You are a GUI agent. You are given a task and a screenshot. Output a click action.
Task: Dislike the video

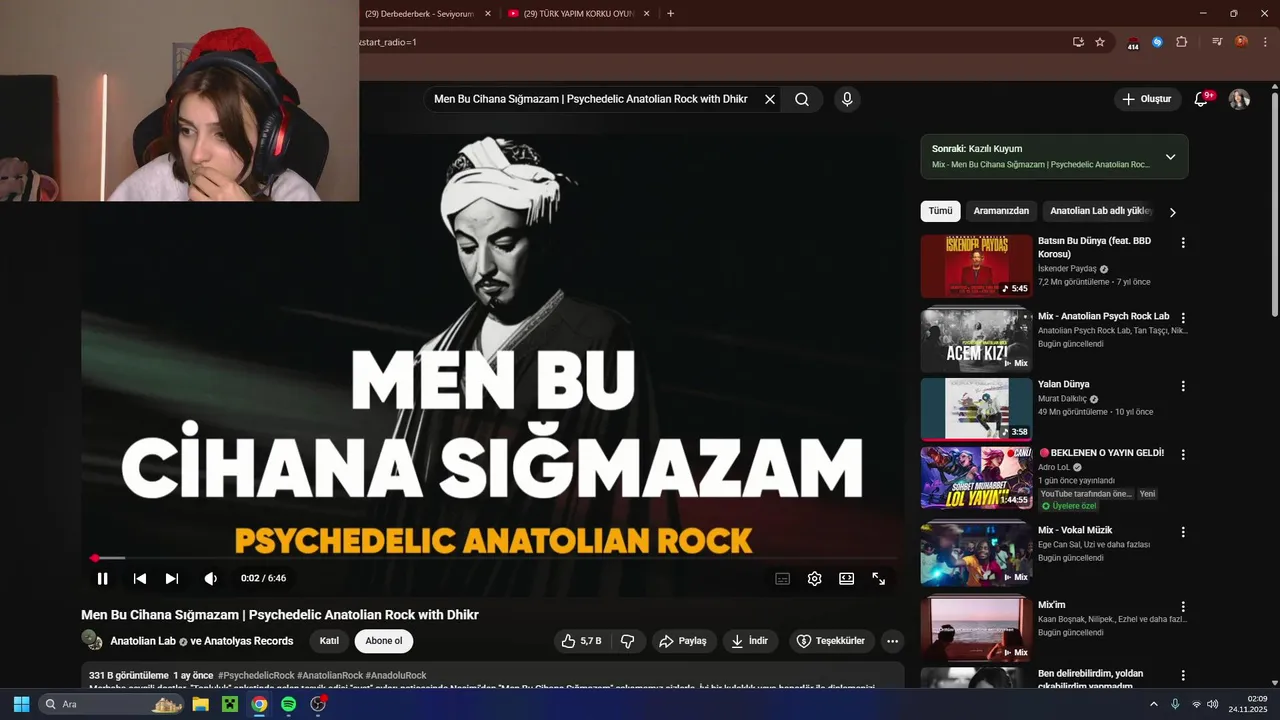tap(628, 641)
